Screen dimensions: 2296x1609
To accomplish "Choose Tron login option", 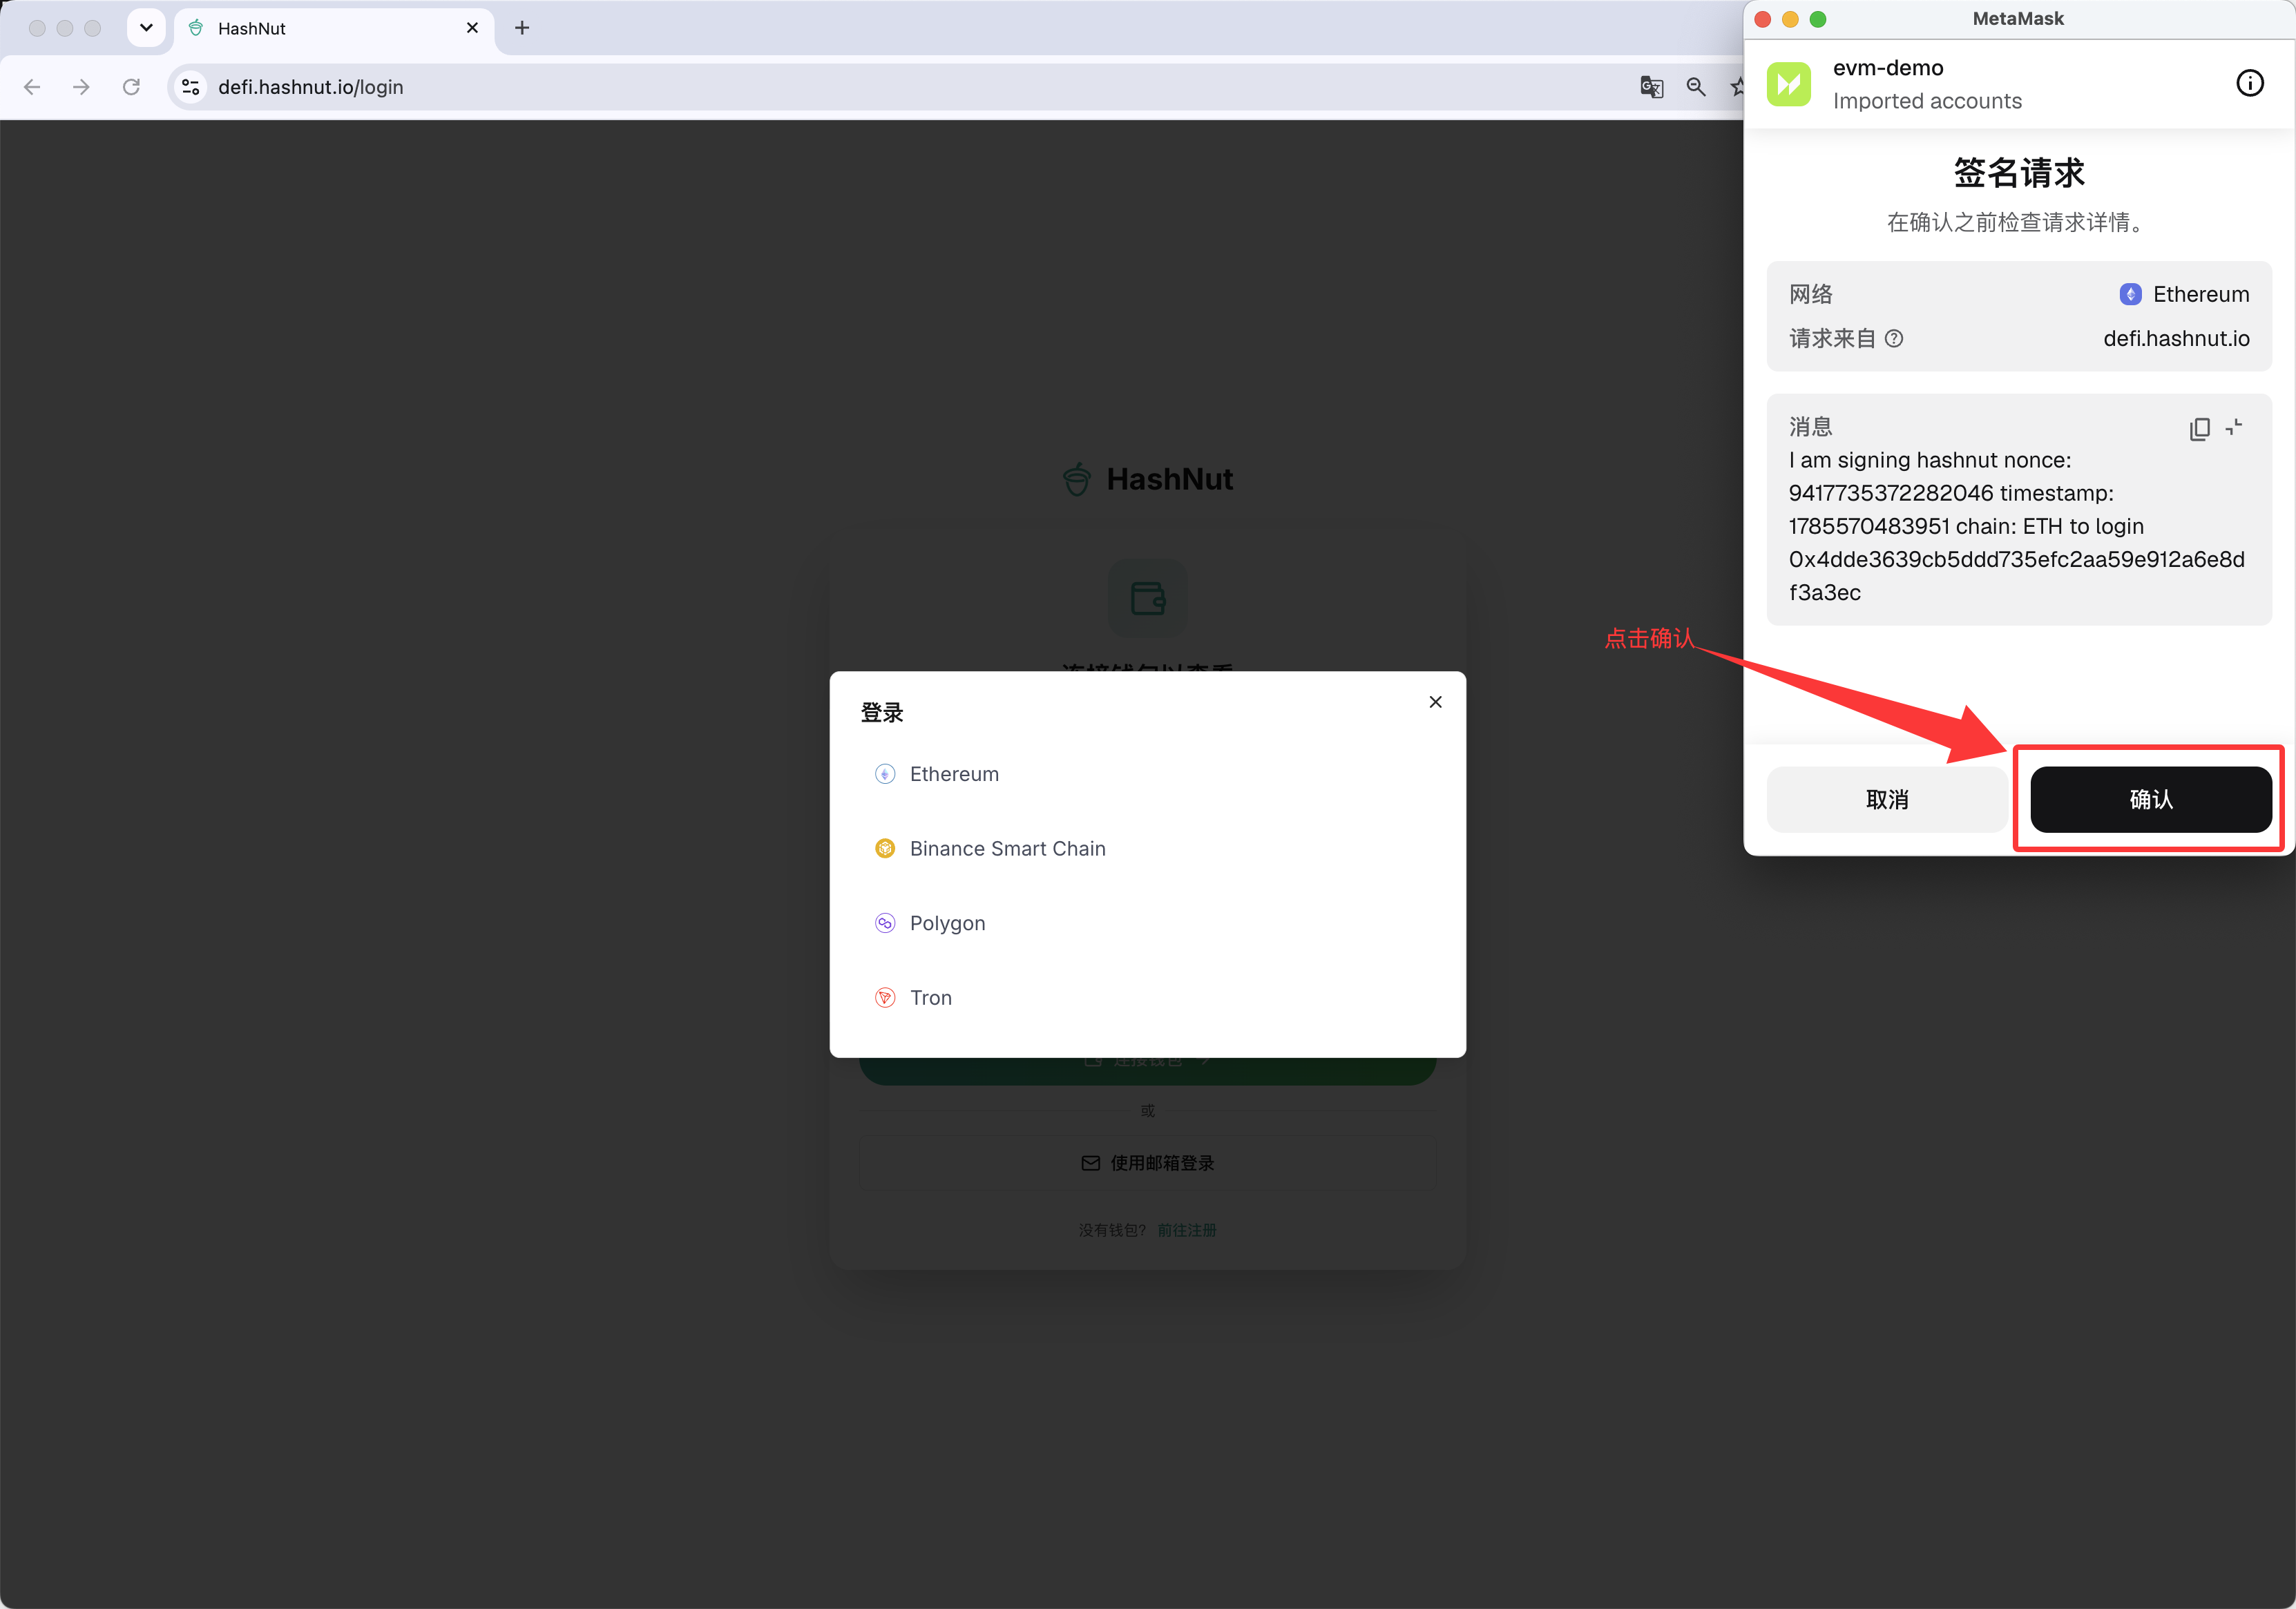I will [x=1147, y=998].
